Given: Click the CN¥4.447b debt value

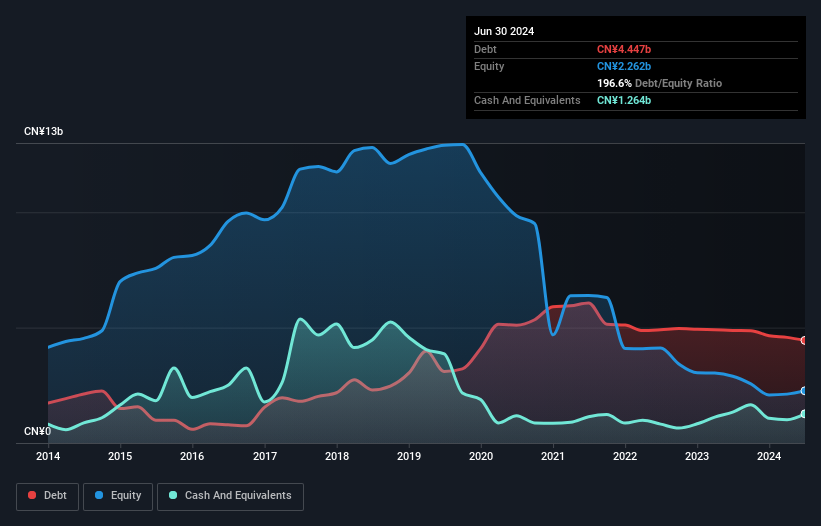Looking at the screenshot, I should [624, 49].
